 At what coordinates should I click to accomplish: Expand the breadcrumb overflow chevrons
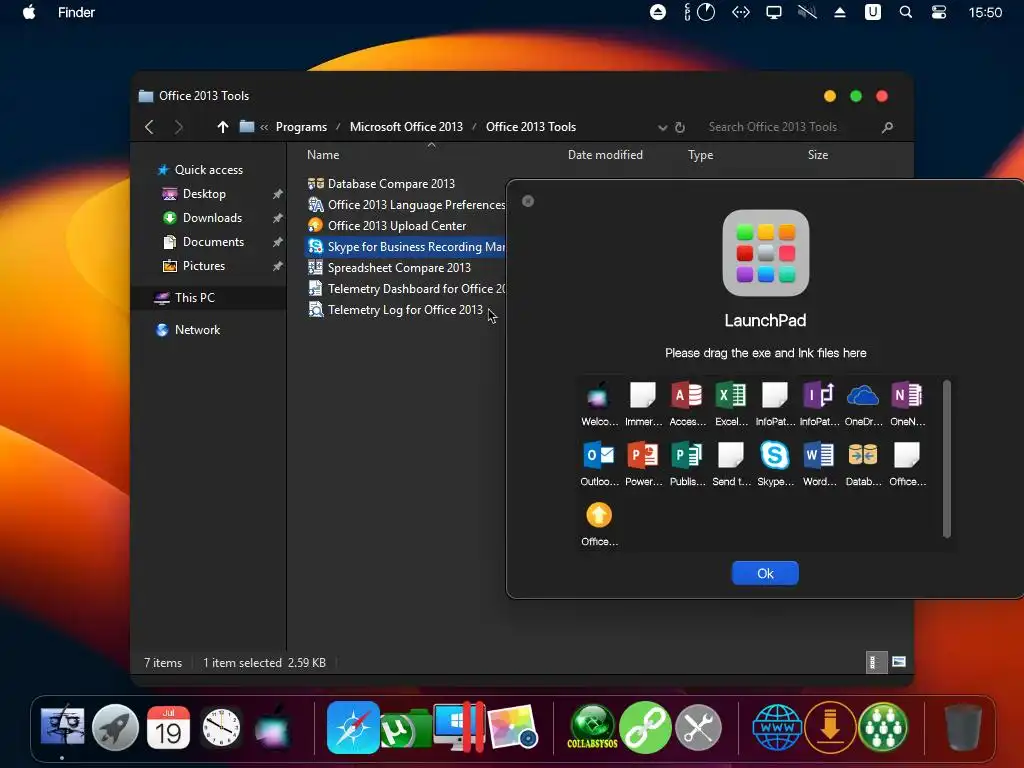(x=264, y=127)
